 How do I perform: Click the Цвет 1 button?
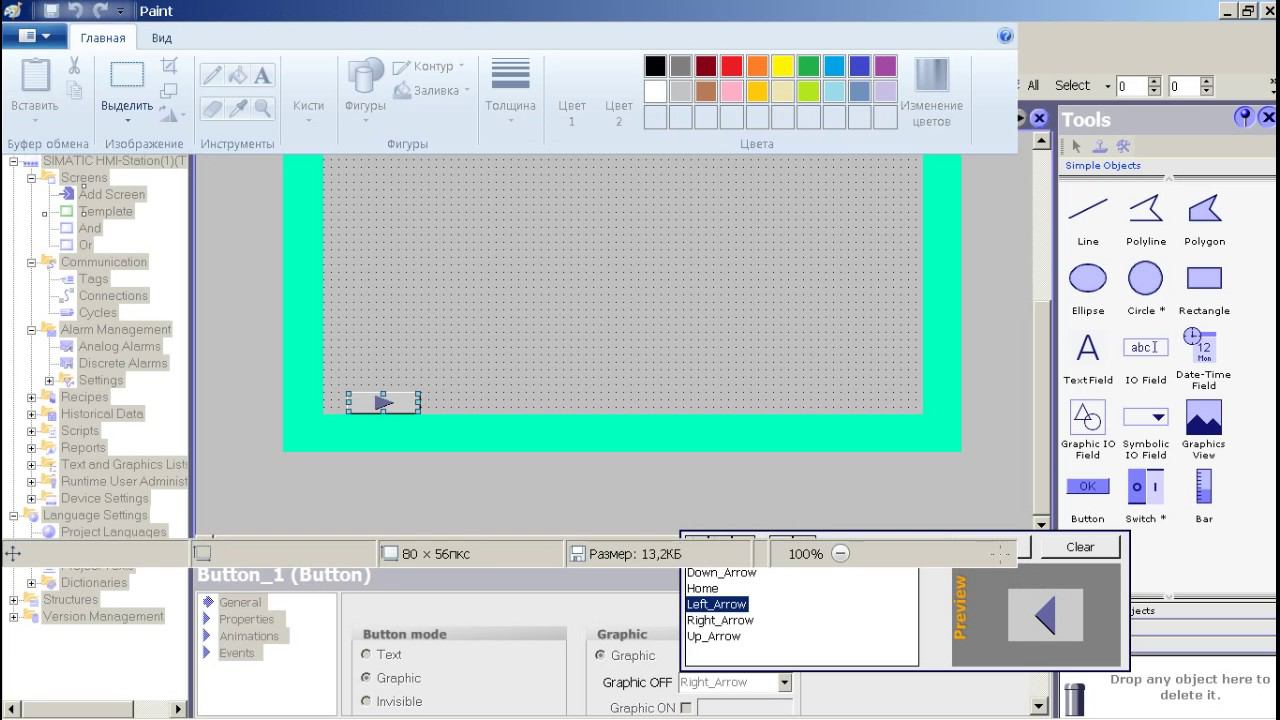(x=572, y=93)
